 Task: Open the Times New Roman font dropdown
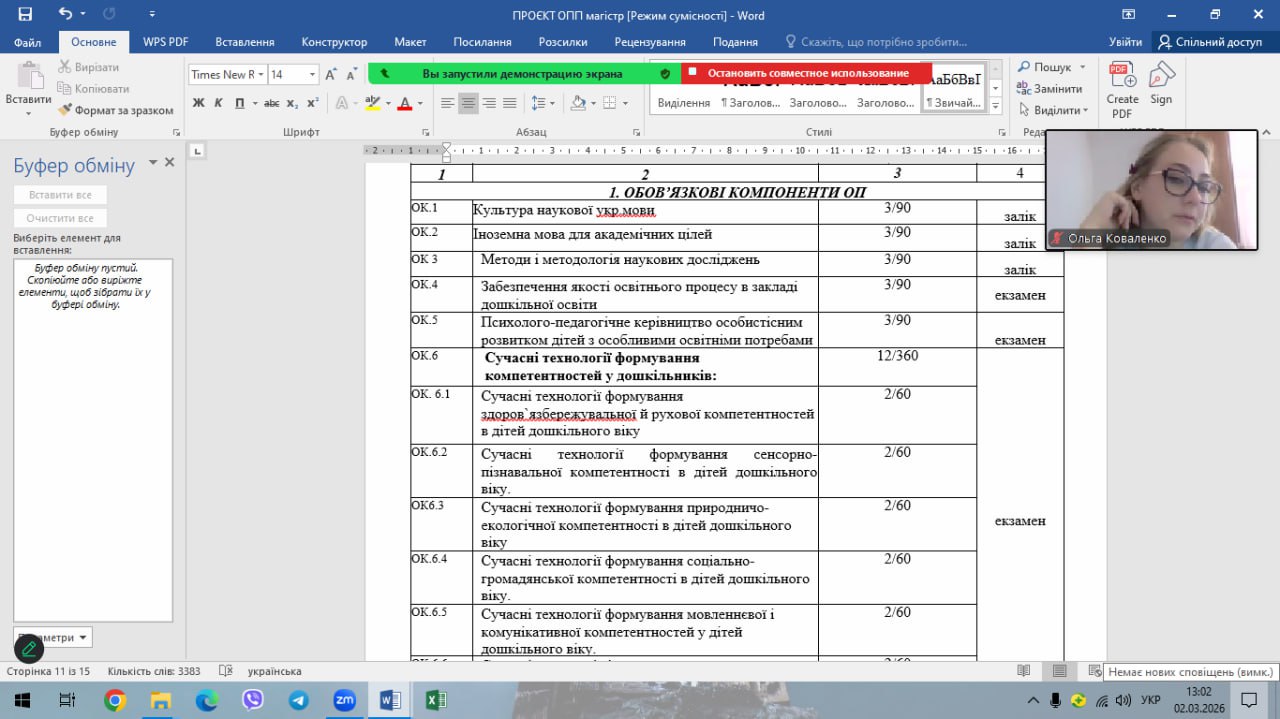[262, 75]
